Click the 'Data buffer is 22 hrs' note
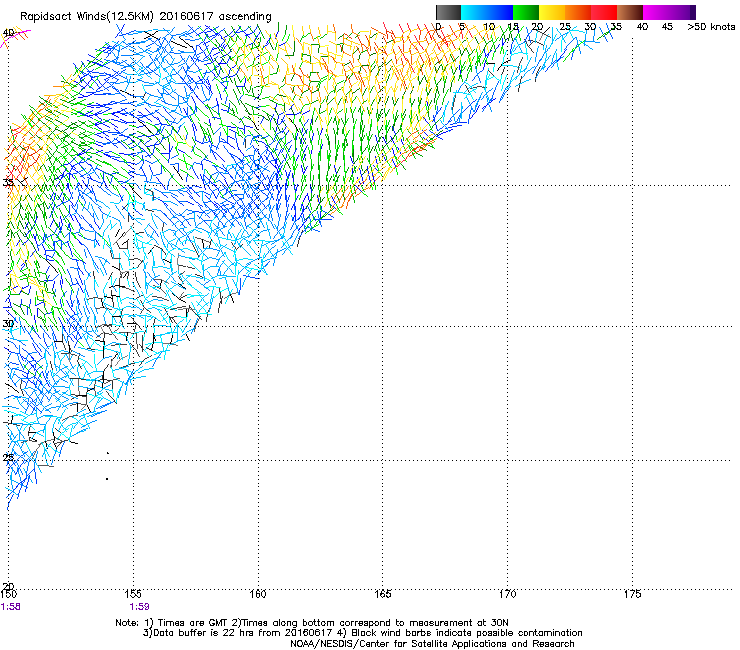 362,633
